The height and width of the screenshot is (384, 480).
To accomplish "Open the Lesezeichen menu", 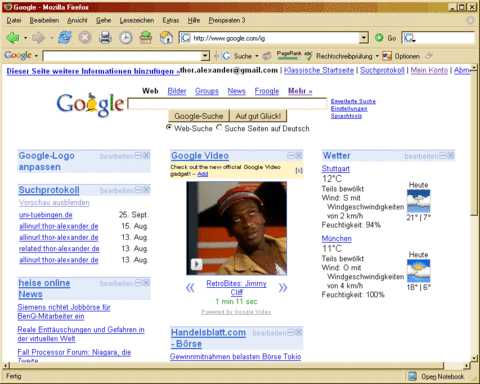I will 137,20.
